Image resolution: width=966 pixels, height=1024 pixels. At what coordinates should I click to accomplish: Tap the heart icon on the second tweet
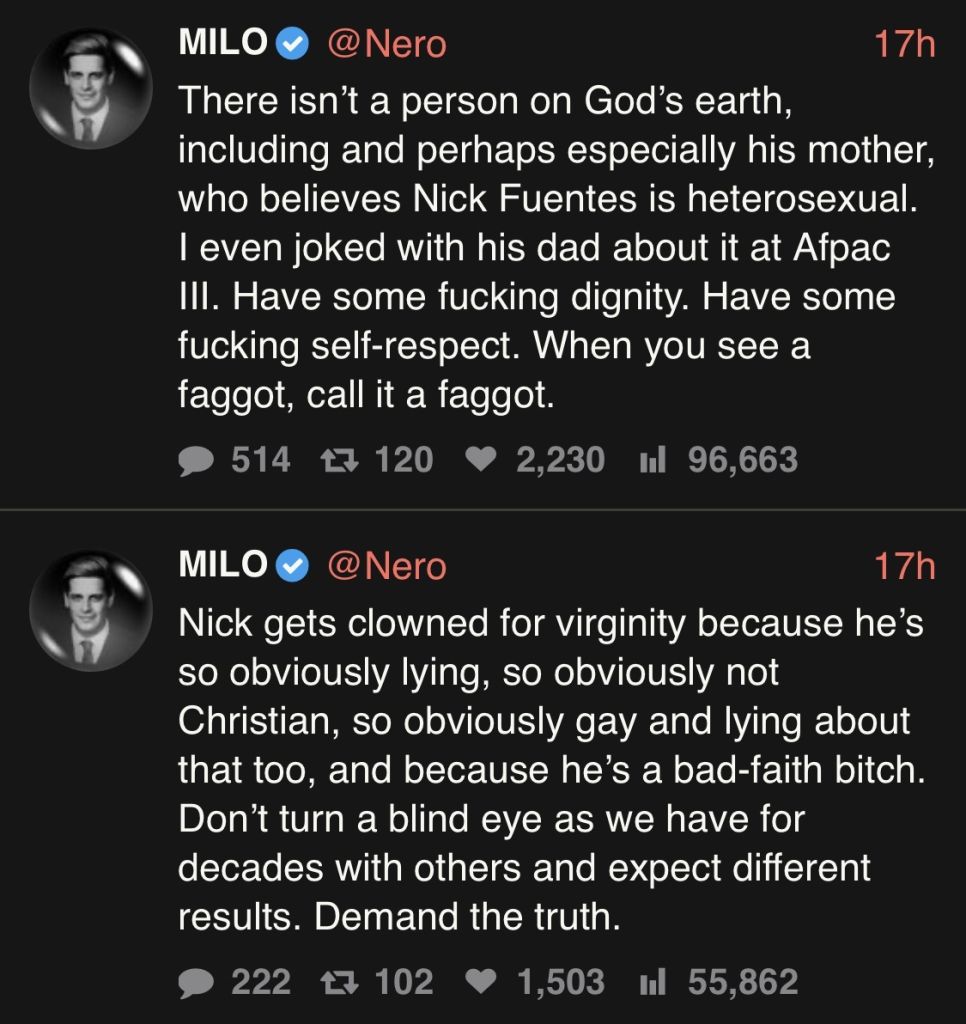coord(482,983)
